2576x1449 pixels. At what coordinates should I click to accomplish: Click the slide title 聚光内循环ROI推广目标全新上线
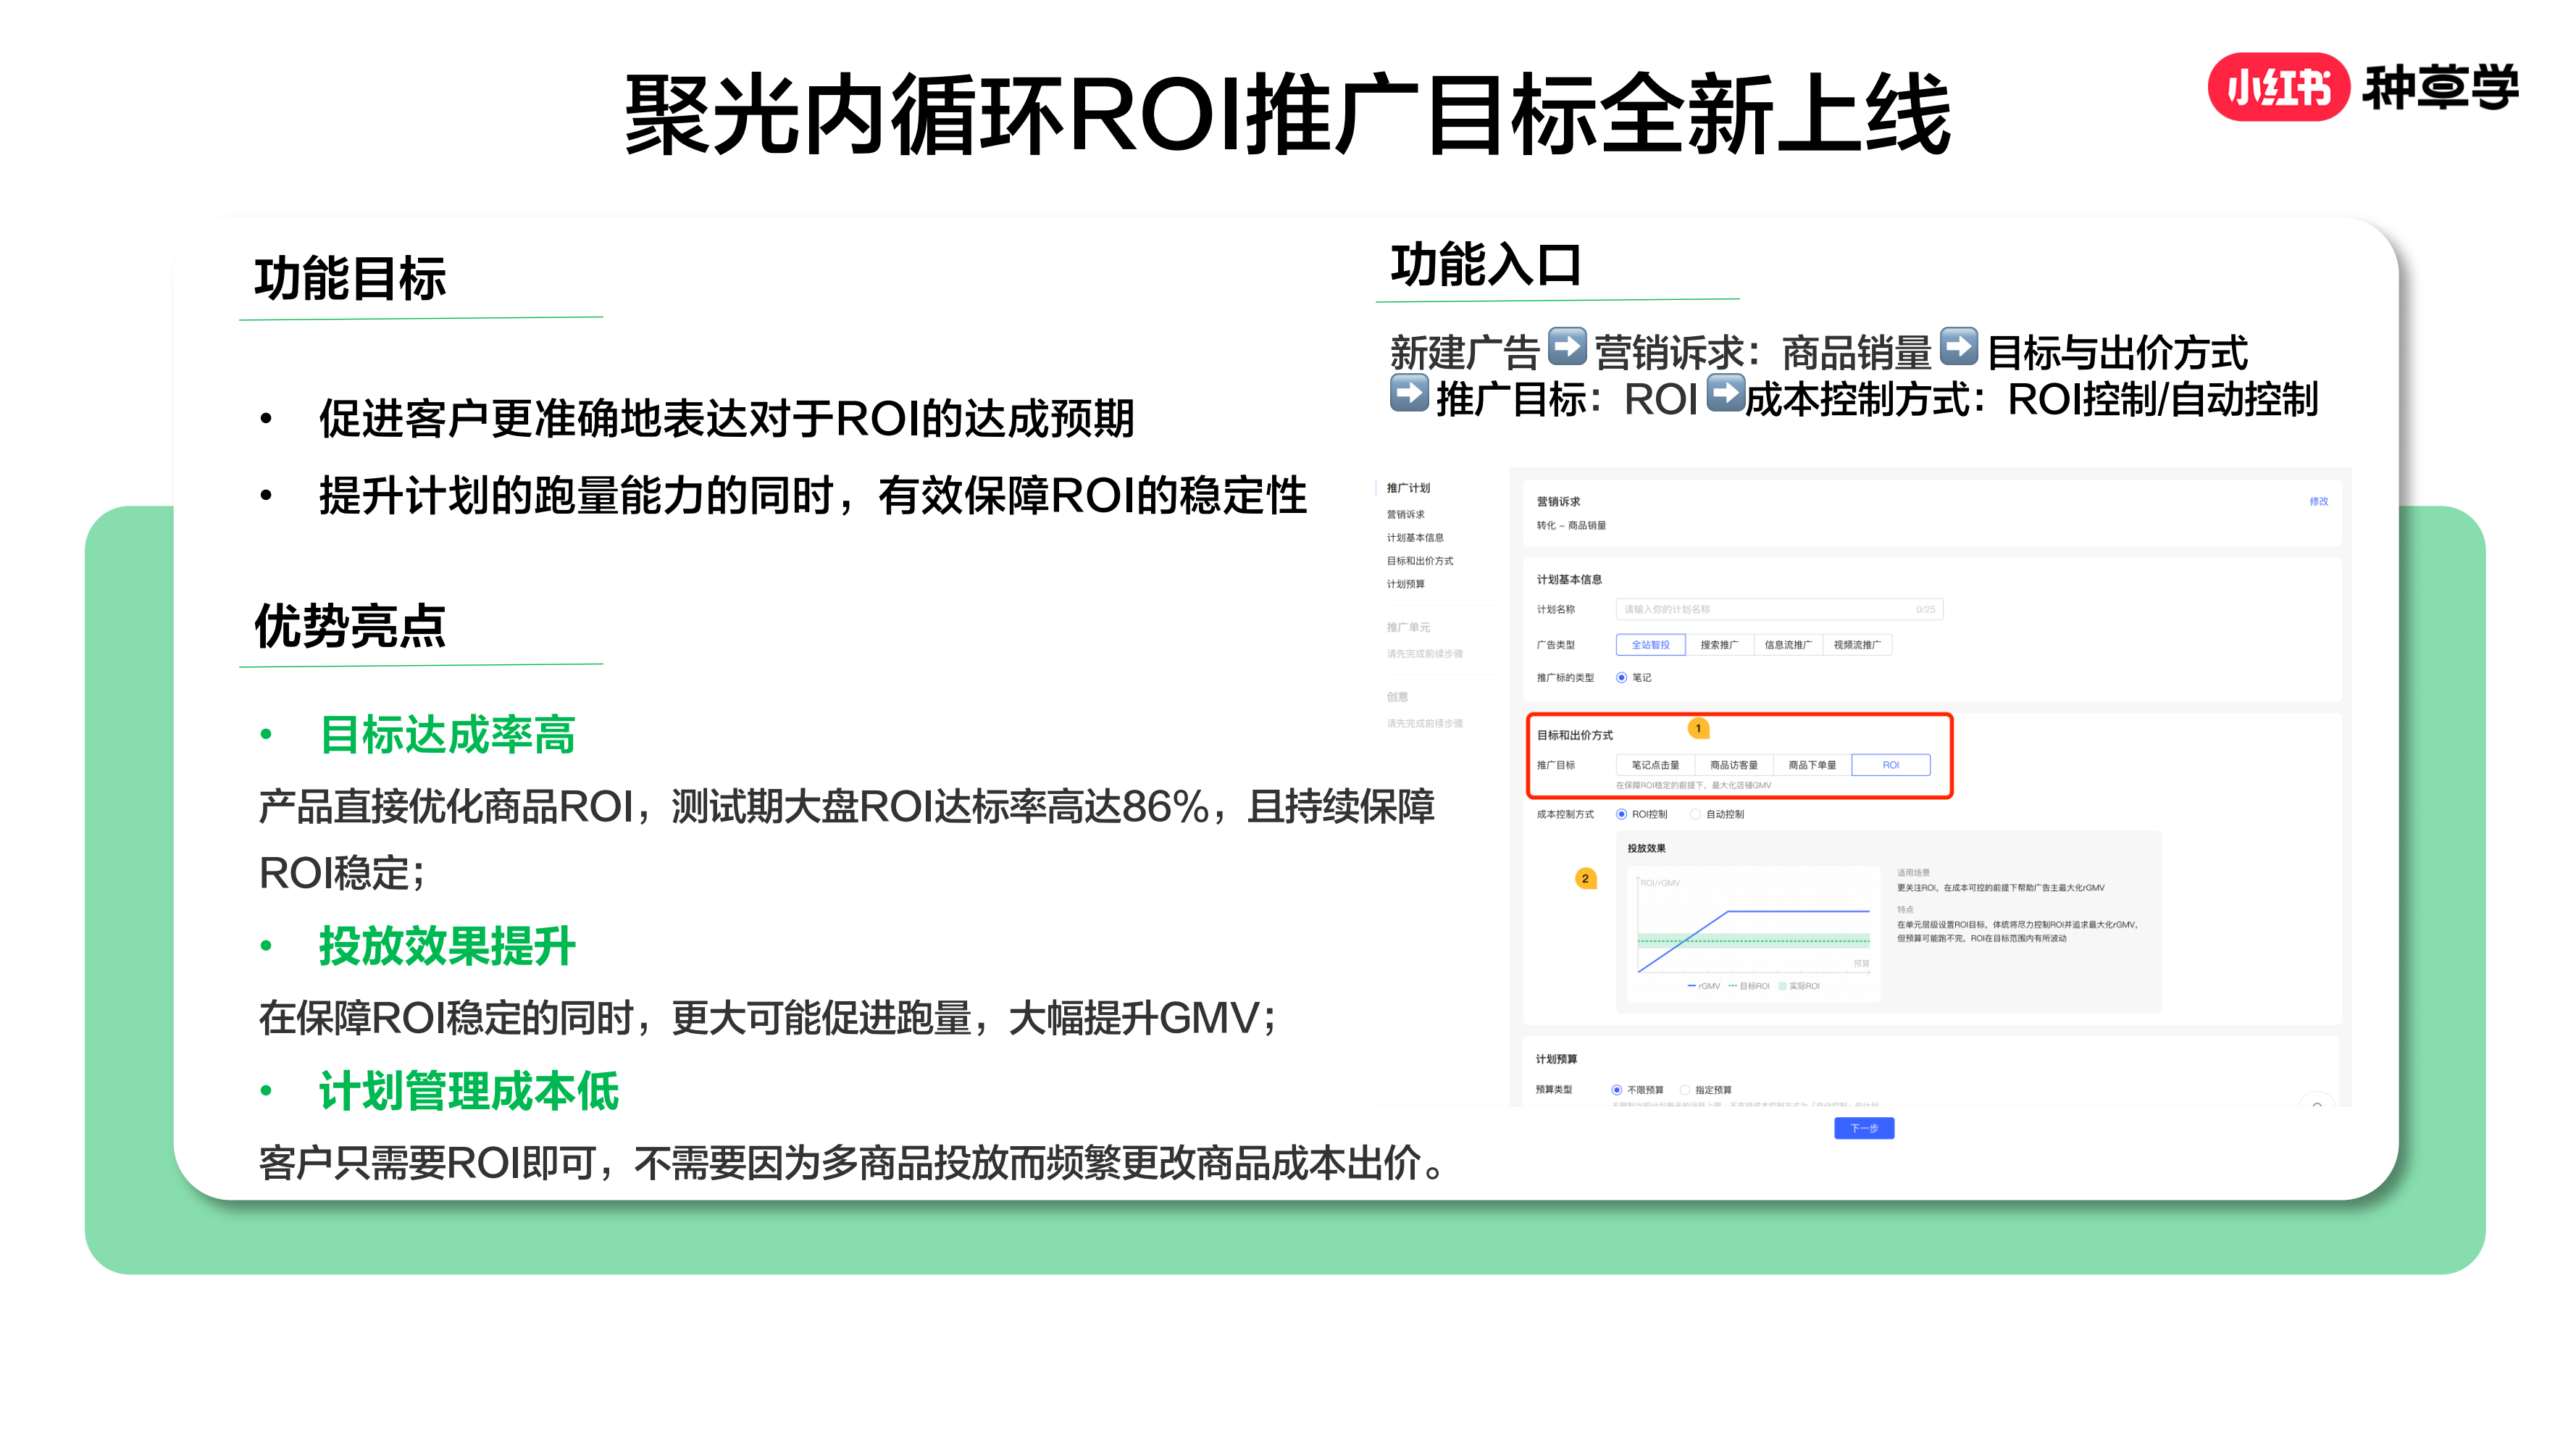pyautogui.click(x=1288, y=114)
